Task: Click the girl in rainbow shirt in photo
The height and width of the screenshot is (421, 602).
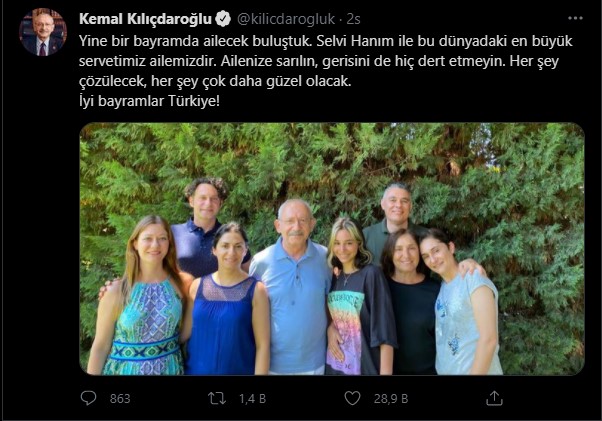Action: (355, 299)
